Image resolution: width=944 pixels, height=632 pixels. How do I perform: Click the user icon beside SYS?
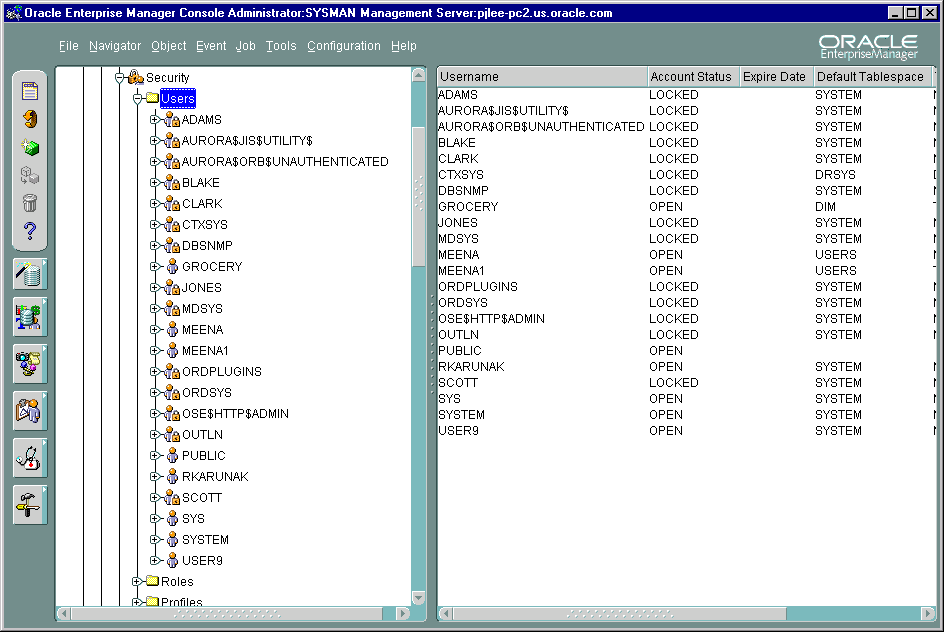(172, 518)
